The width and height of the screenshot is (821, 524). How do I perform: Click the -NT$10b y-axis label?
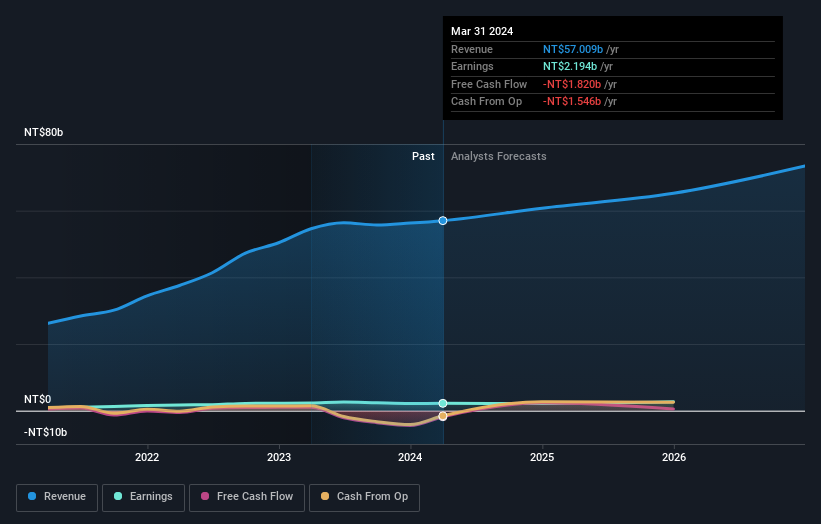coord(46,432)
